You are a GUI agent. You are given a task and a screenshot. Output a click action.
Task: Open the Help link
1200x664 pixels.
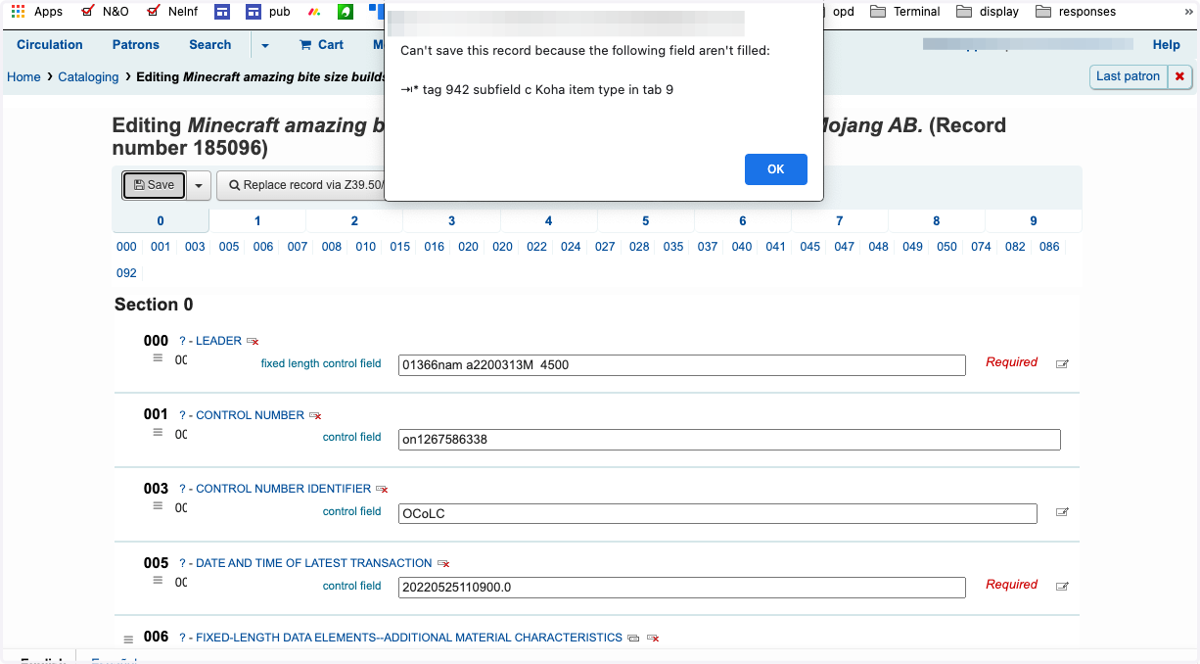point(1166,45)
